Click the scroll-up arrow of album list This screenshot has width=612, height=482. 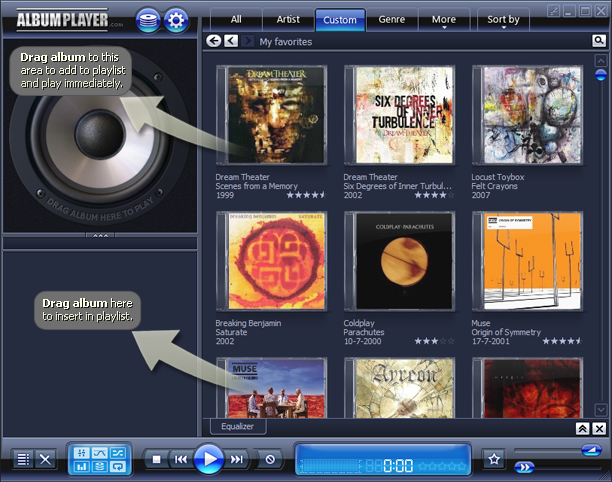coord(600,60)
